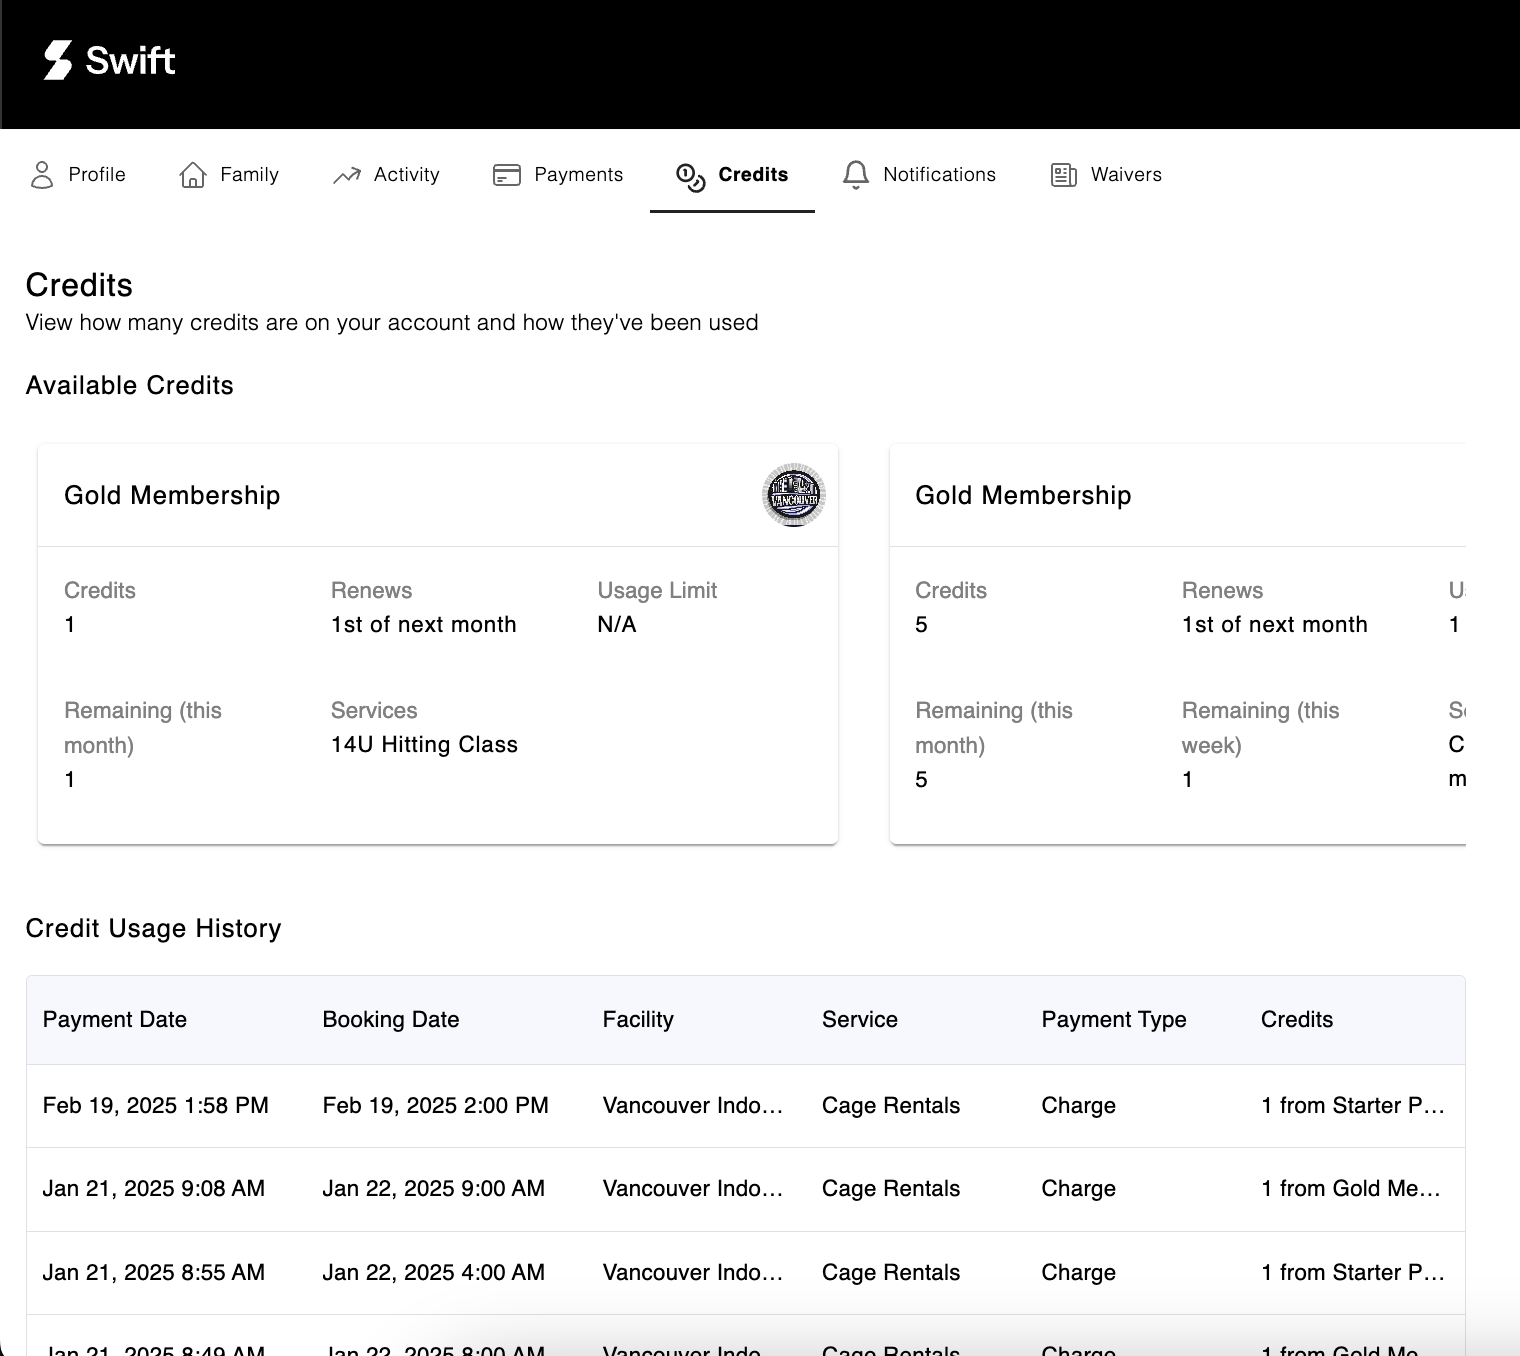Open the Profile tab
The image size is (1520, 1356).
[x=96, y=175]
